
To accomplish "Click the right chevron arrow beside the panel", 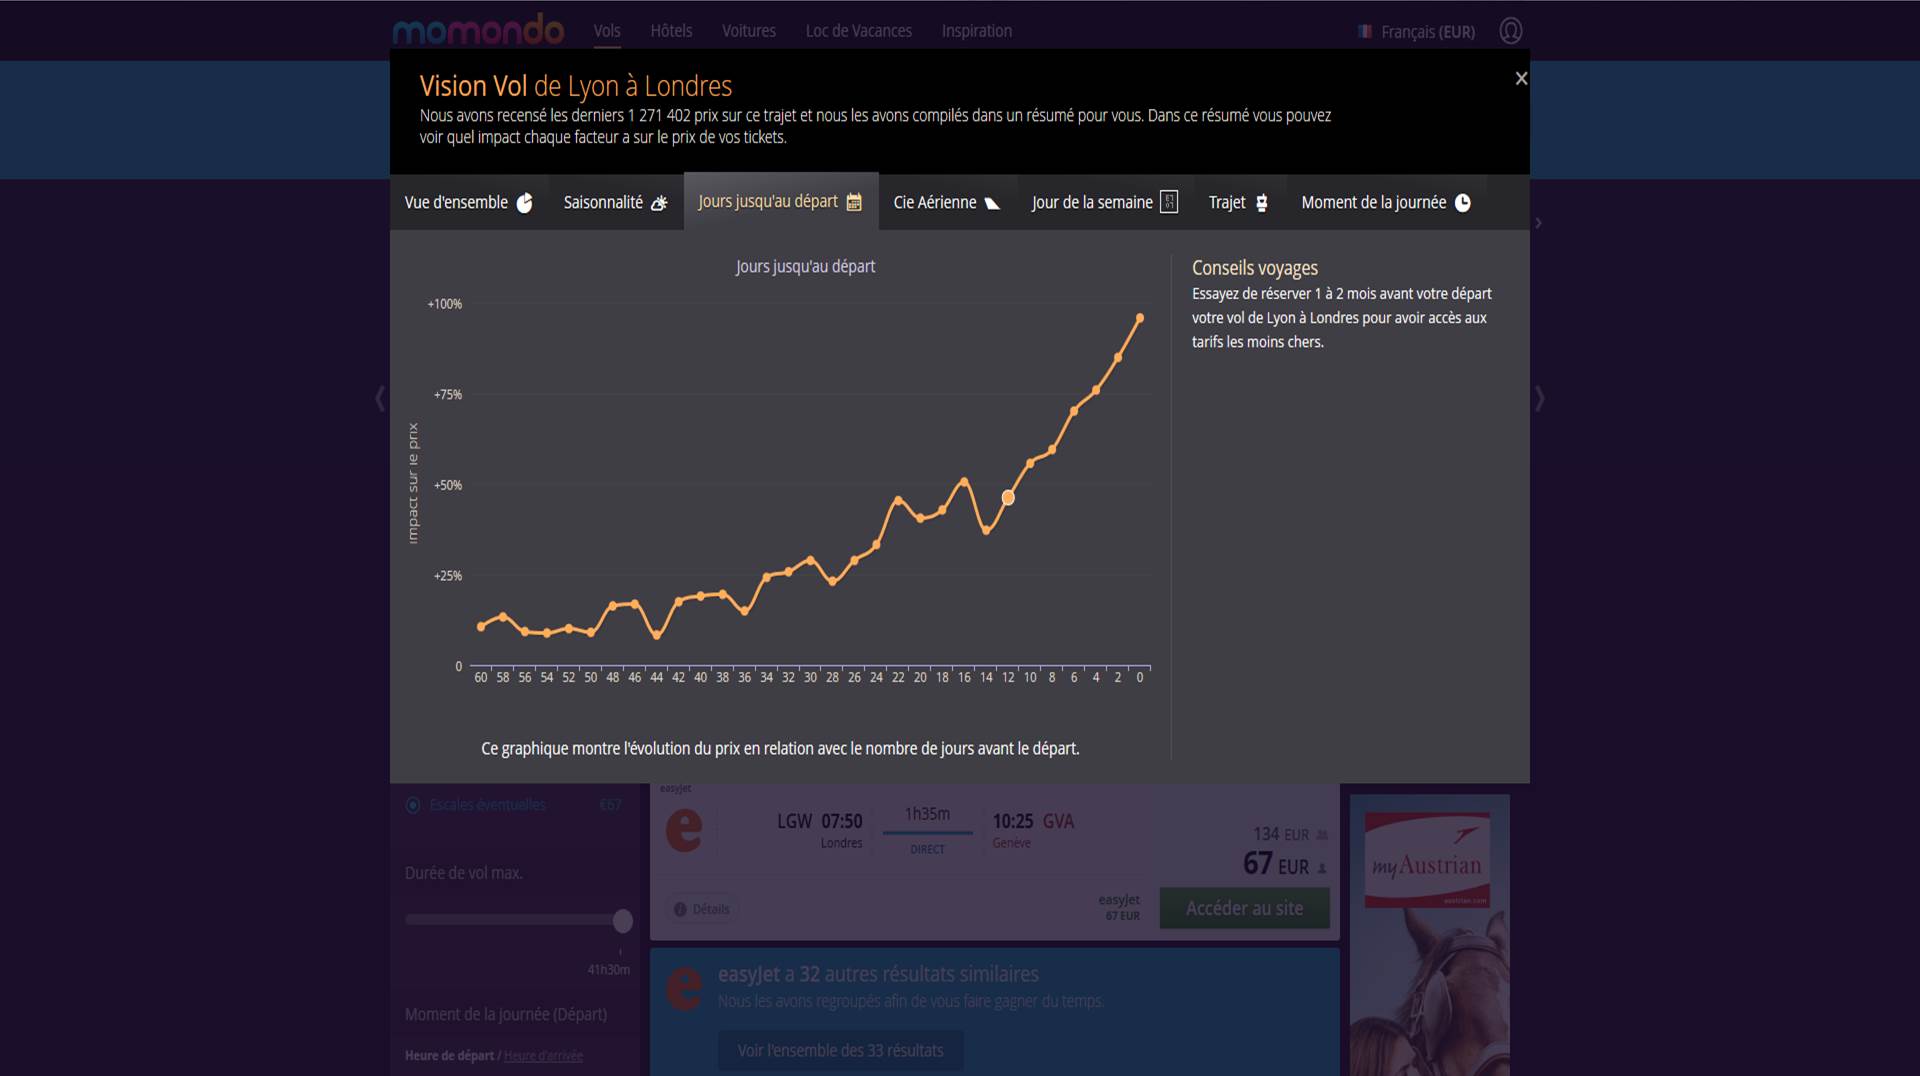I will click(1539, 399).
